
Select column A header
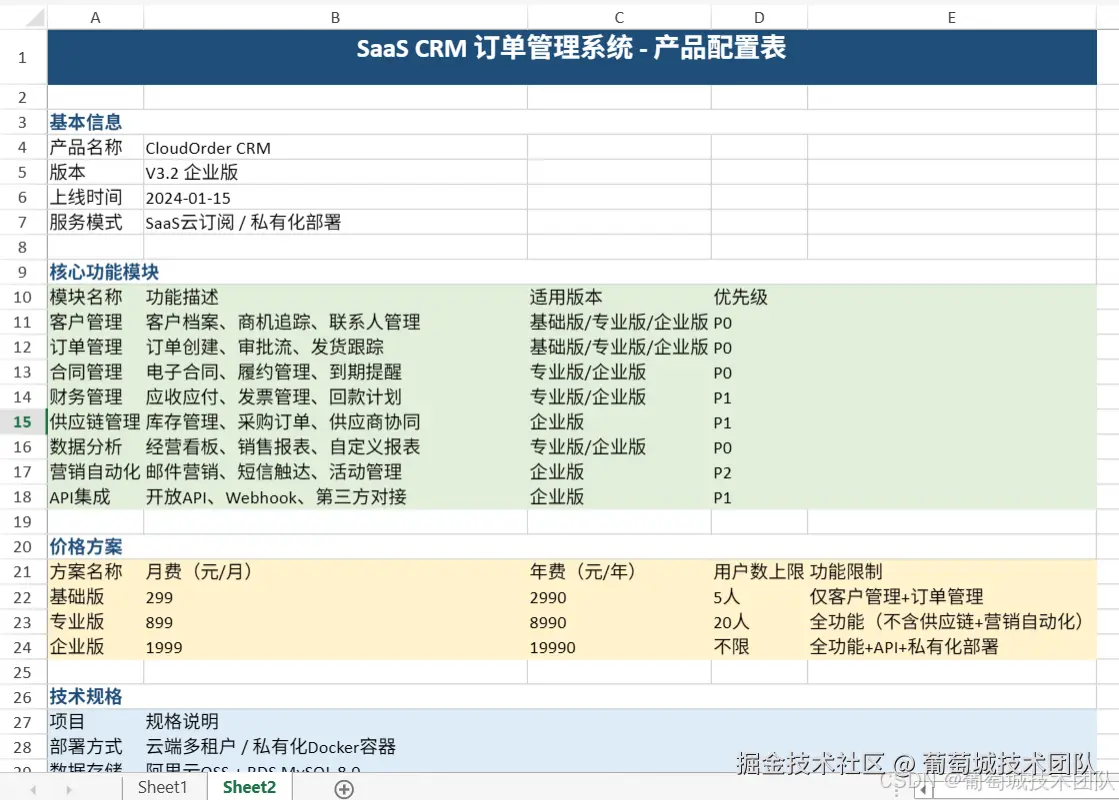[x=96, y=17]
